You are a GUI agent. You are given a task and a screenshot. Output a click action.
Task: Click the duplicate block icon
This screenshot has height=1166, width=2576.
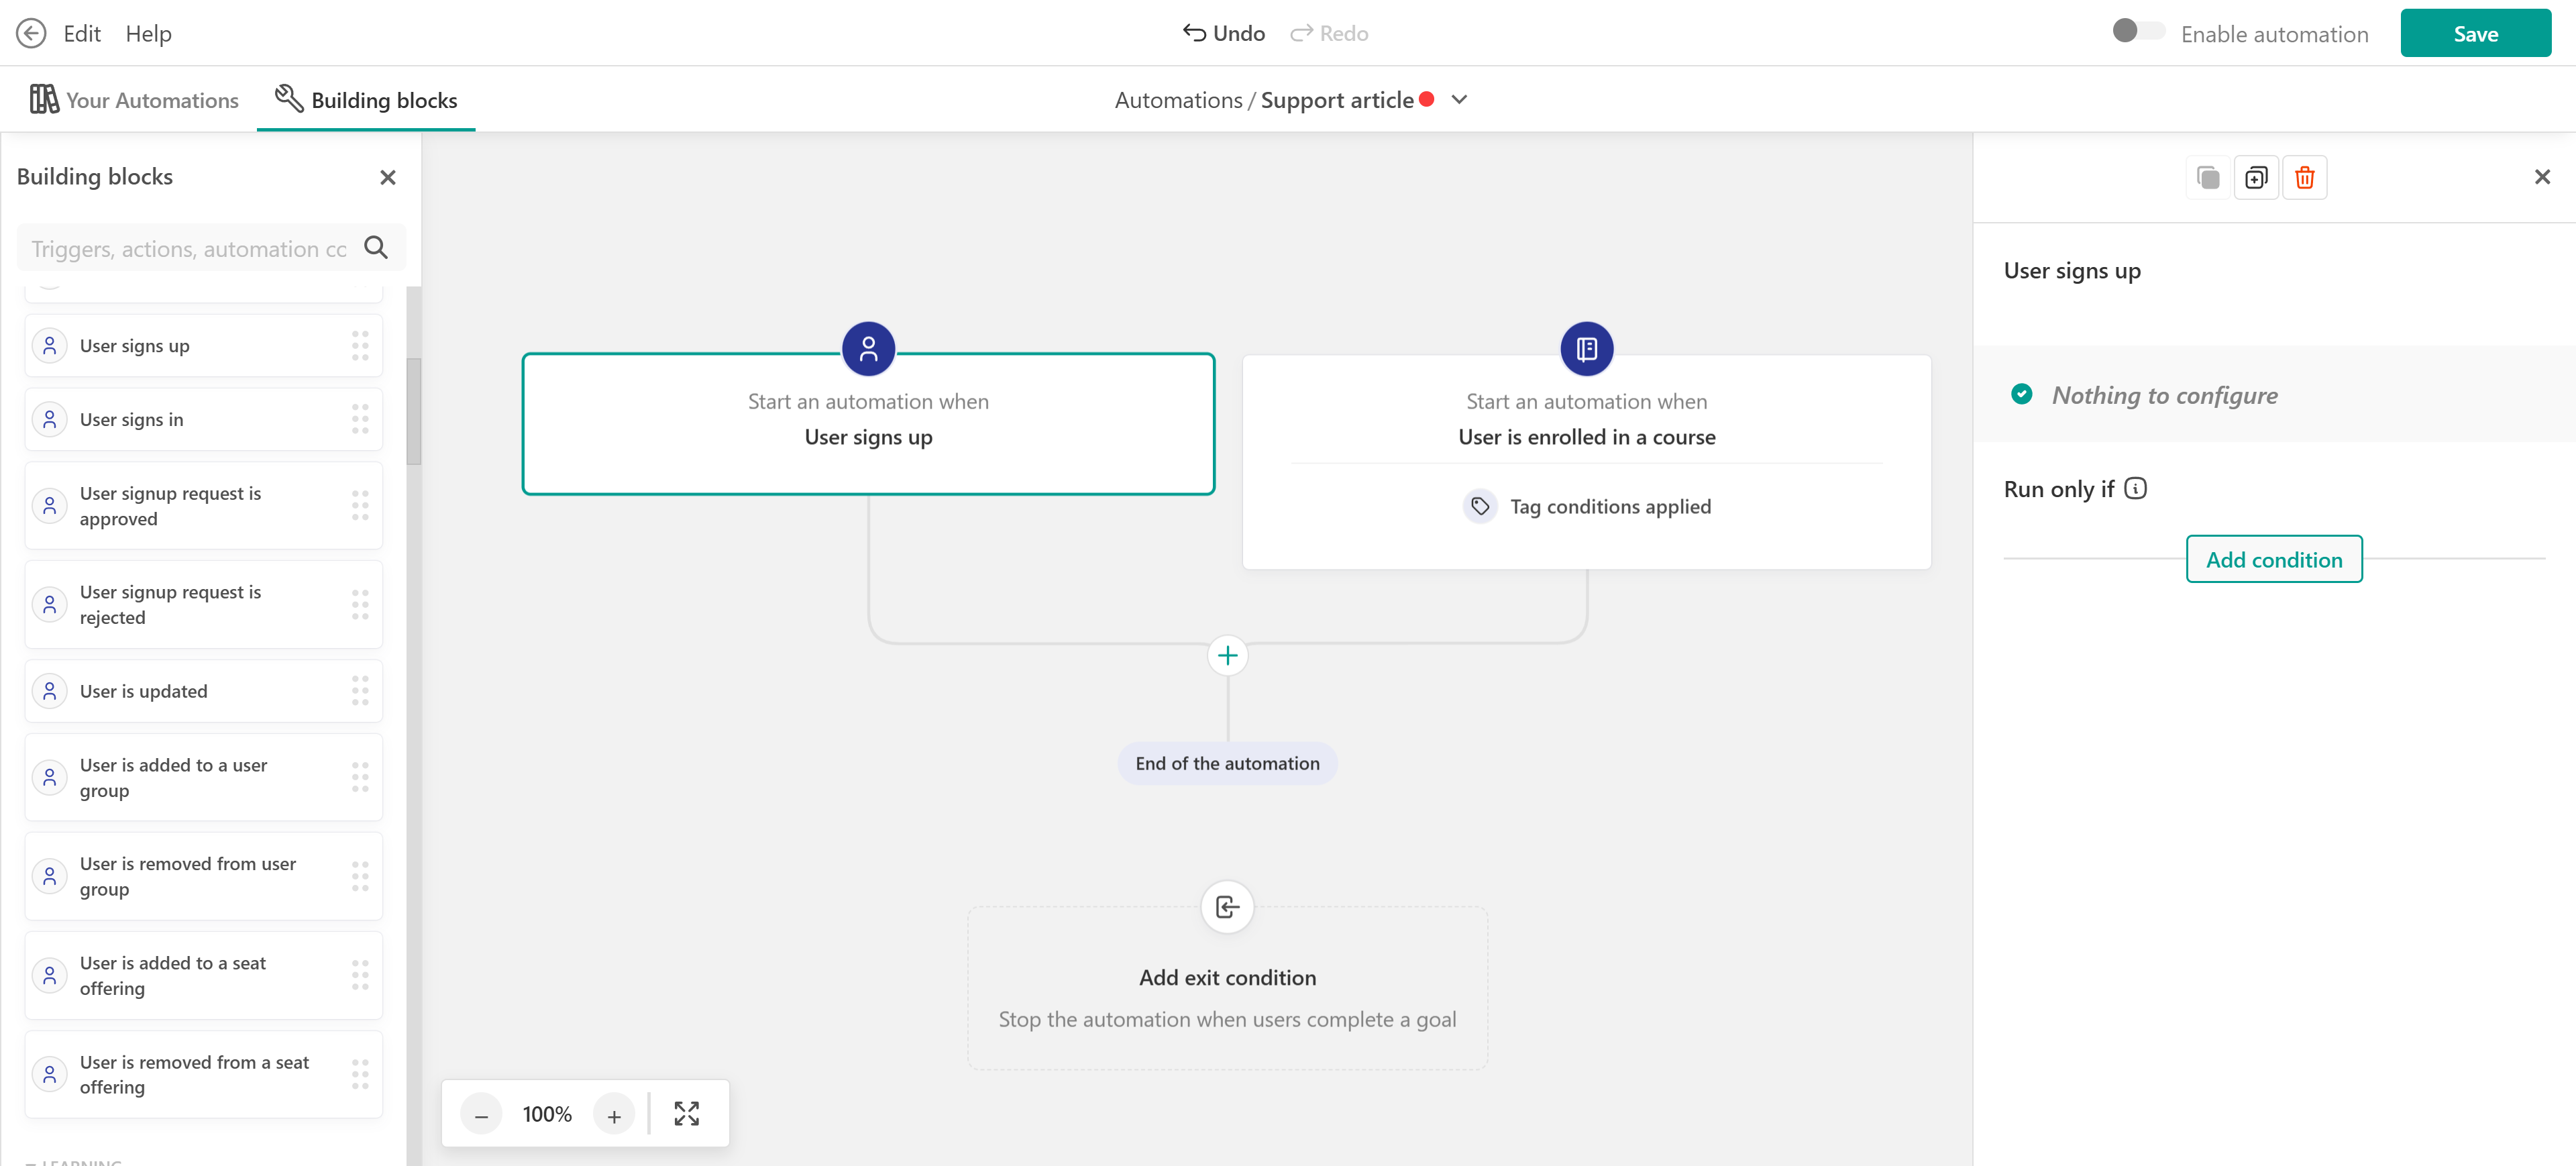pos(2256,178)
